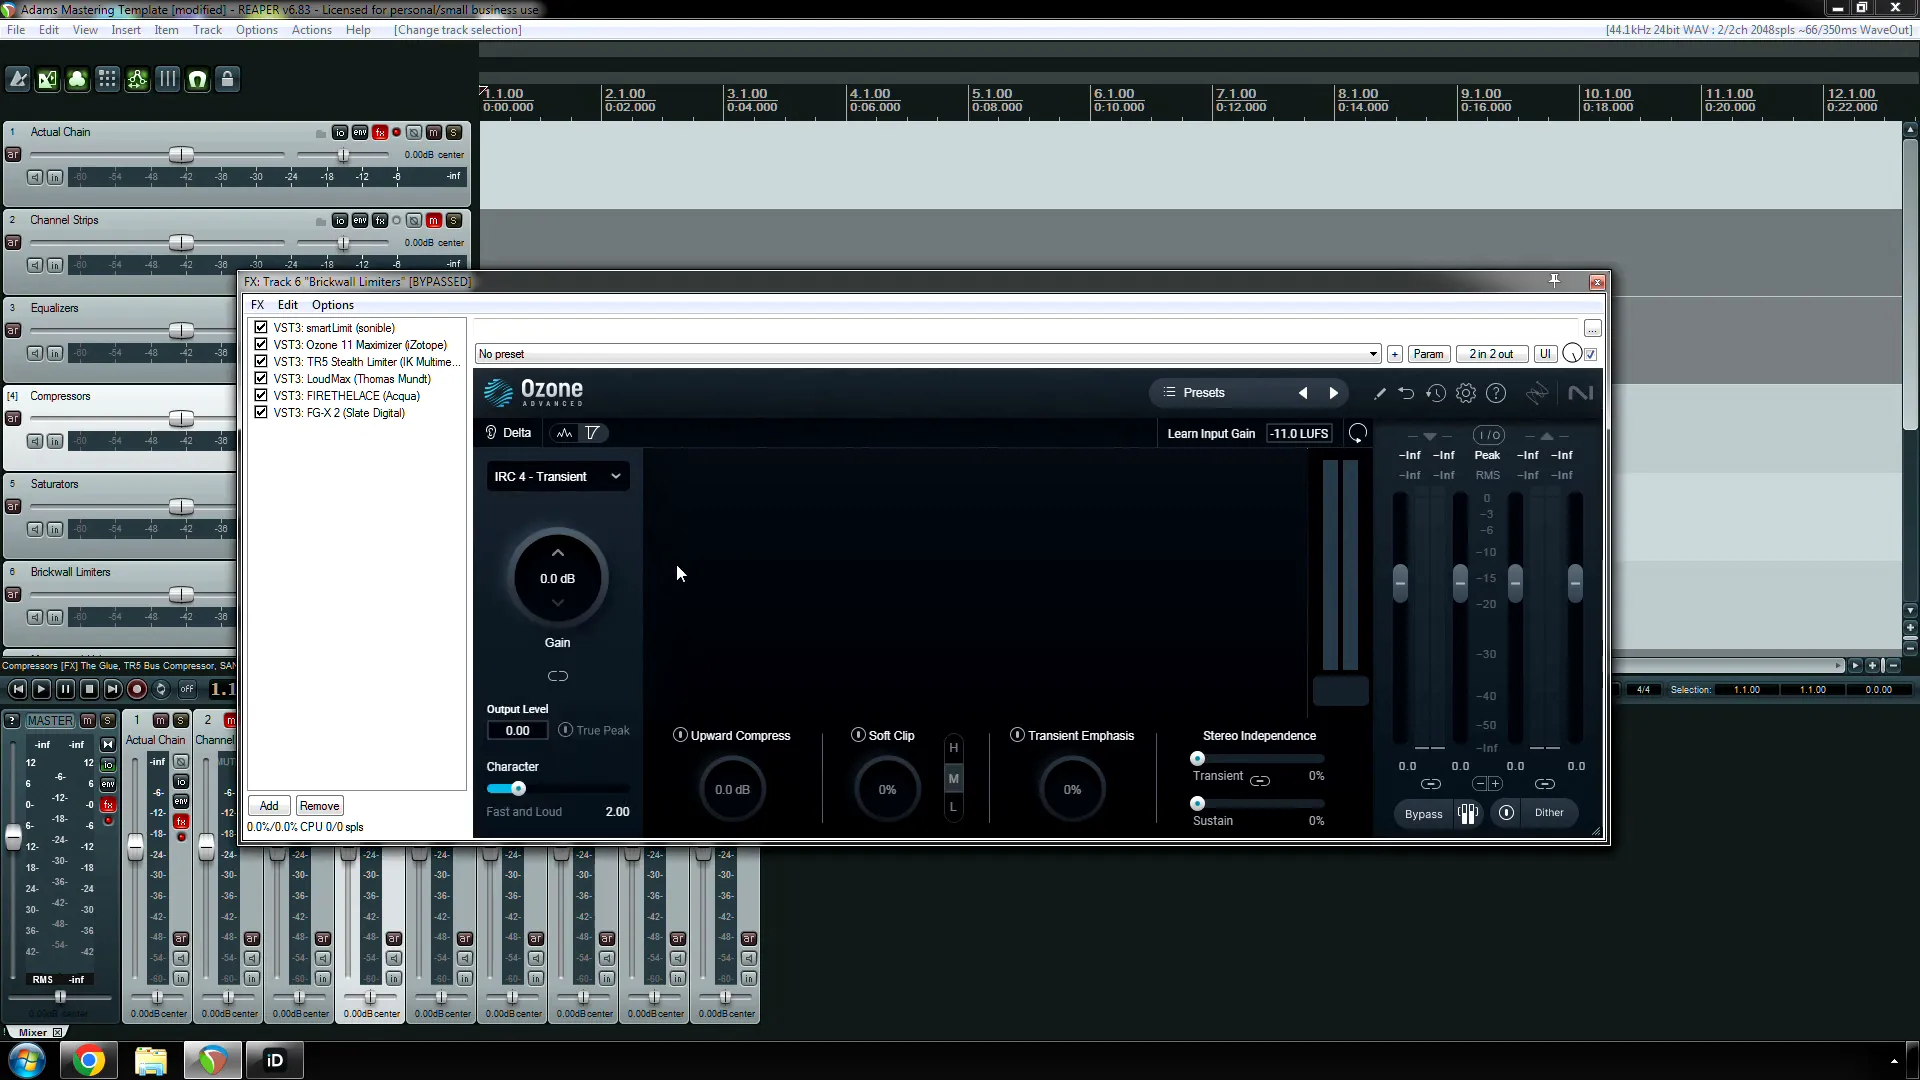
Task: Toggle grid lines icon in toolbar
Action: coord(108,79)
